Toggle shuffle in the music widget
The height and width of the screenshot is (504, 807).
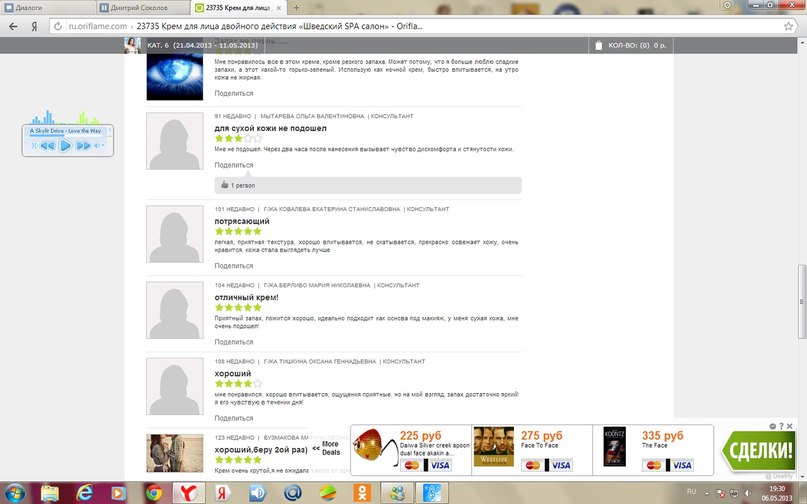click(x=34, y=146)
